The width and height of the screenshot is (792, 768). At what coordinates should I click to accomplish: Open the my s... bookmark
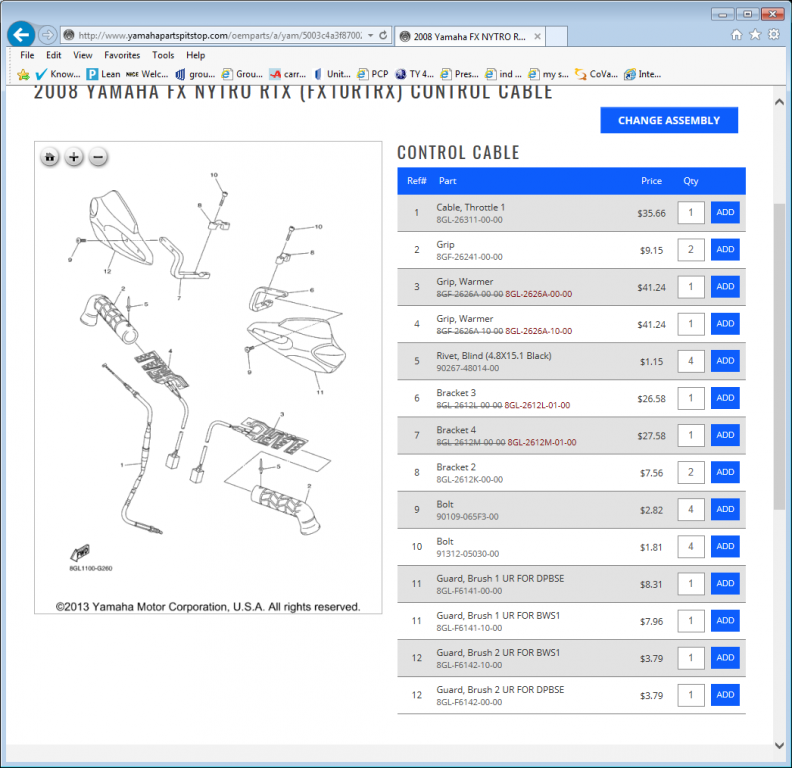pos(548,74)
